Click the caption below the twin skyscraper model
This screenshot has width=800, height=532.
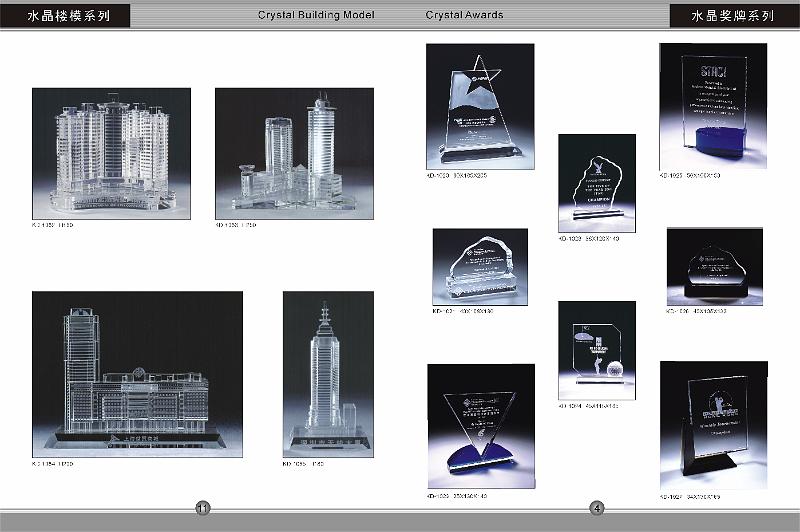point(237,226)
